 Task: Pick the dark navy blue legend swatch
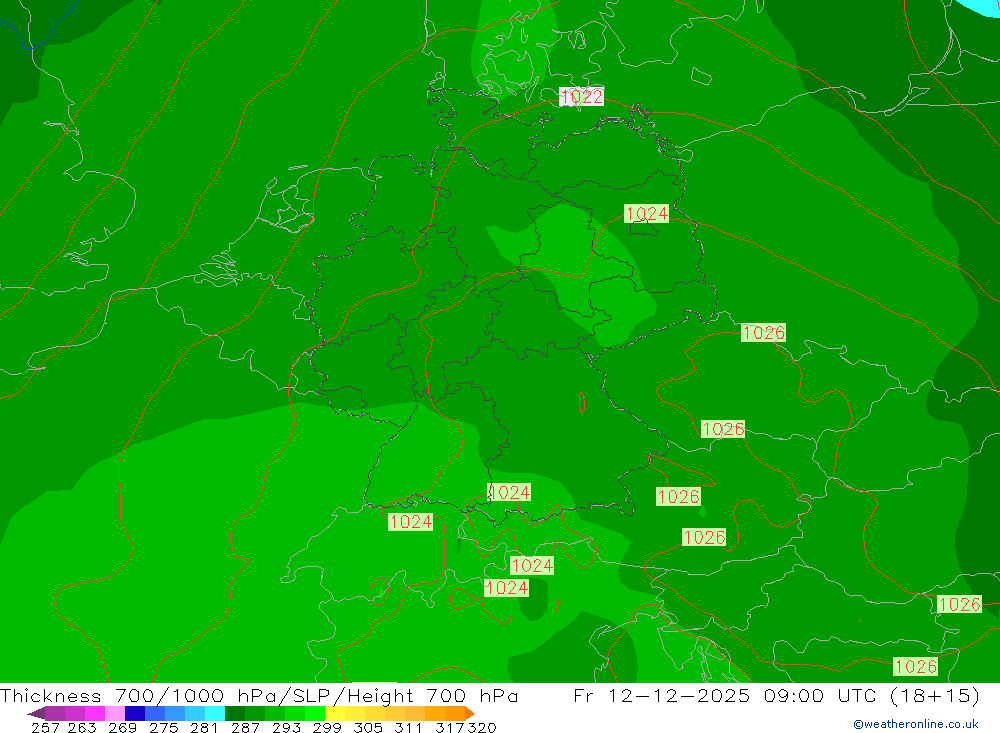(133, 713)
